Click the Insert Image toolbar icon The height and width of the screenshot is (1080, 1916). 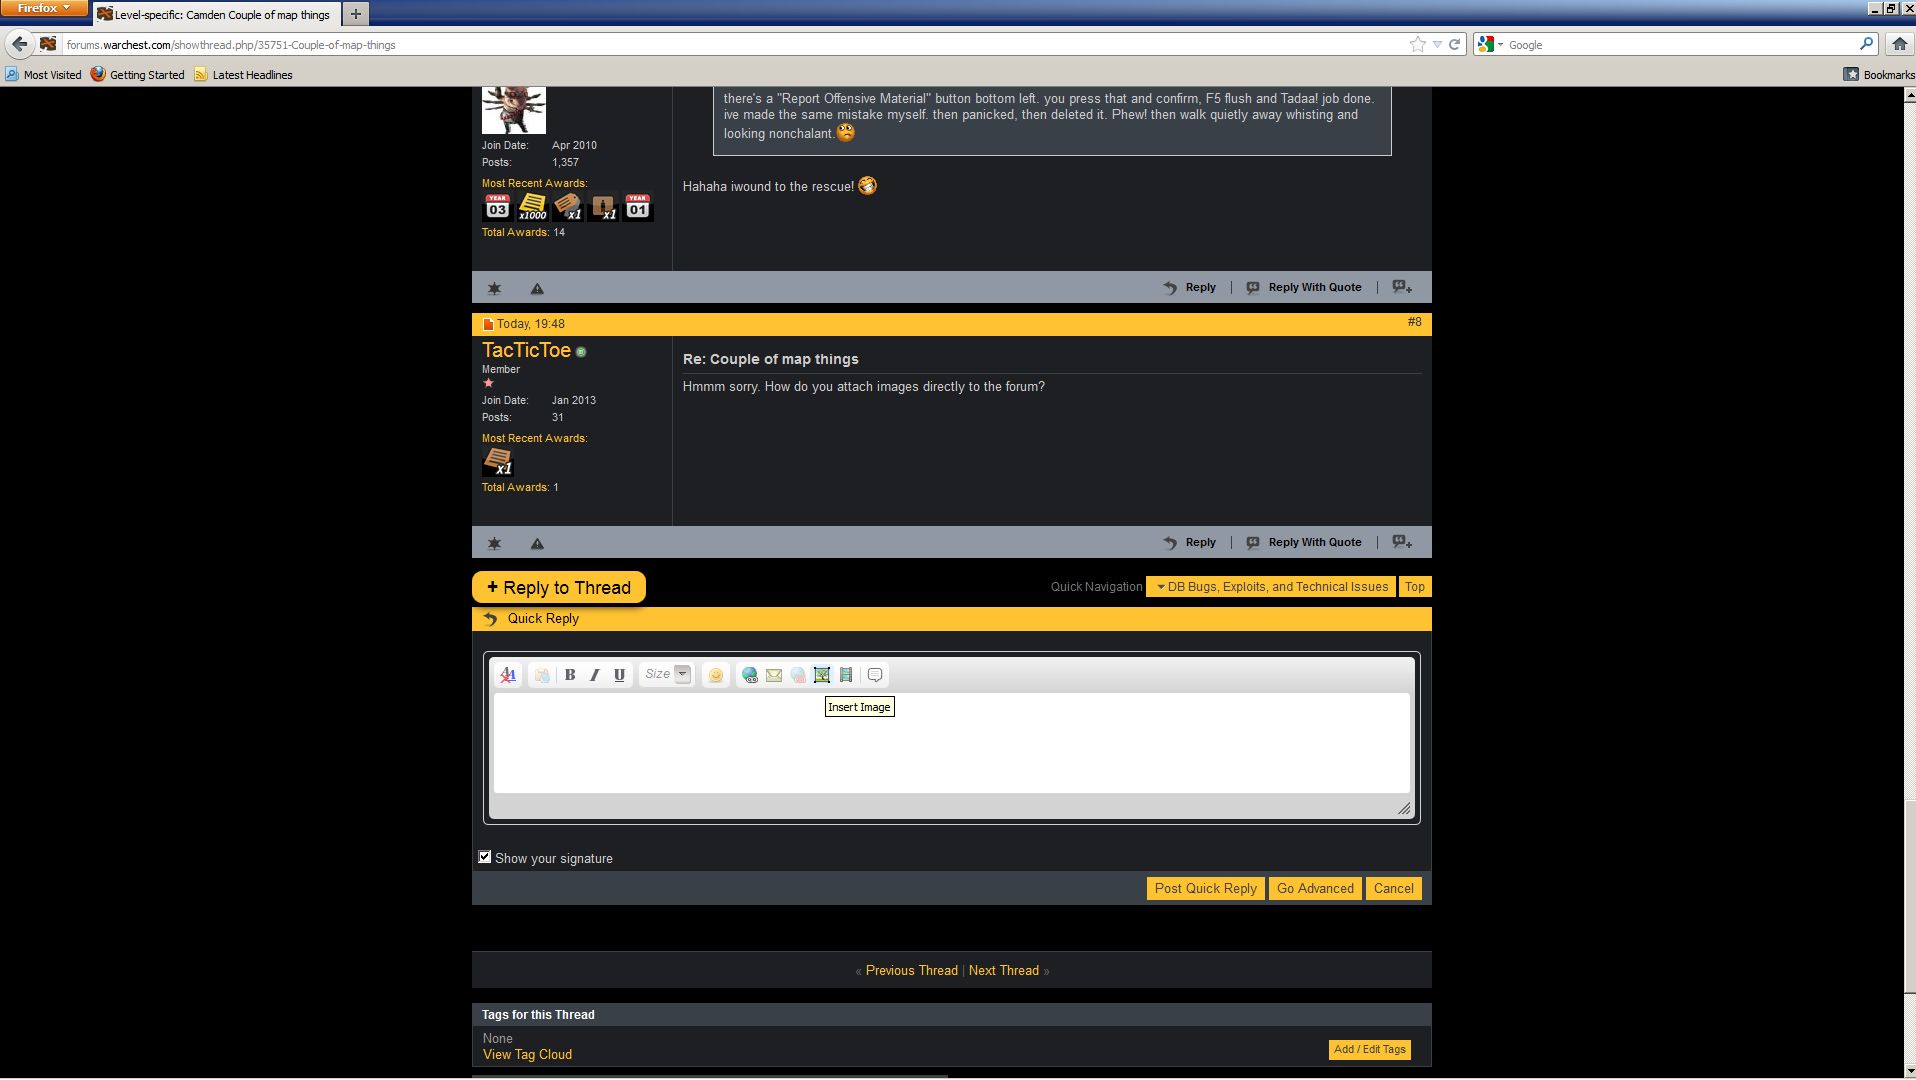[822, 675]
